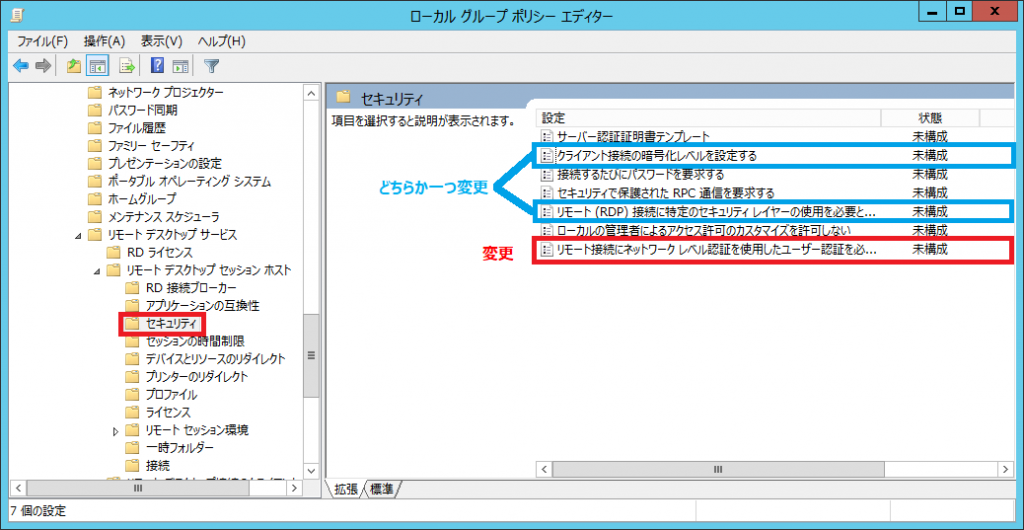The width and height of the screenshot is (1024, 530).
Task: Select the RD ライセンス tree folder
Action: (160, 252)
